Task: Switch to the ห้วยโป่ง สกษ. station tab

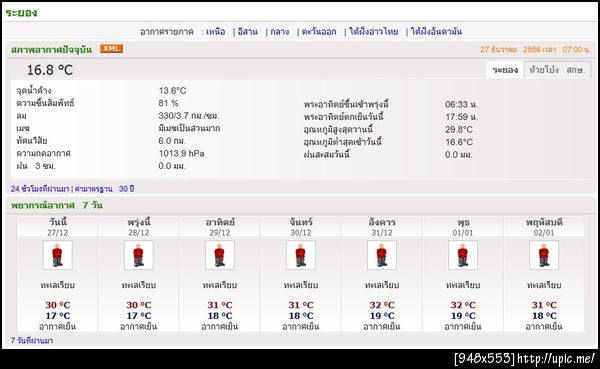Action: coord(557,70)
